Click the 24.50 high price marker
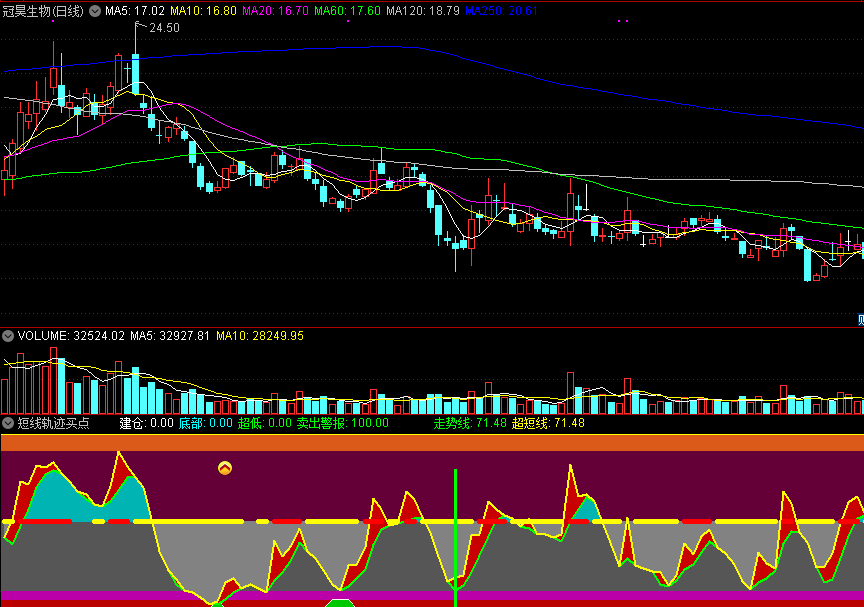The width and height of the screenshot is (864, 607). (164, 28)
